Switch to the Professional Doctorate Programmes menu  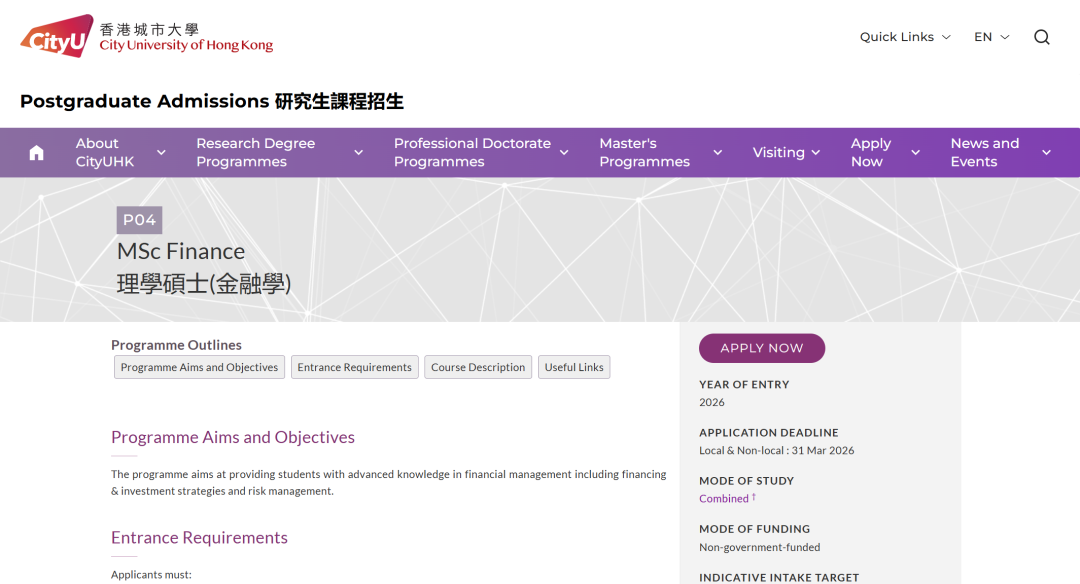(471, 152)
